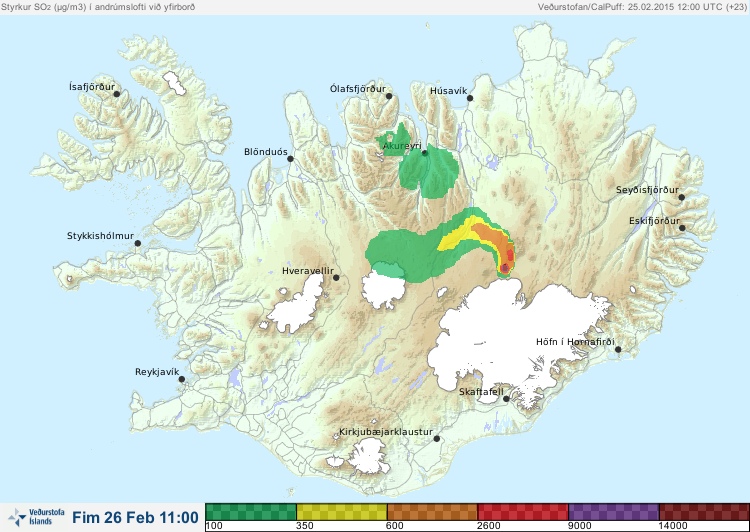Click the 'Höfn í Hornafirði' label
Screen dimensions: 750x532
(575, 342)
